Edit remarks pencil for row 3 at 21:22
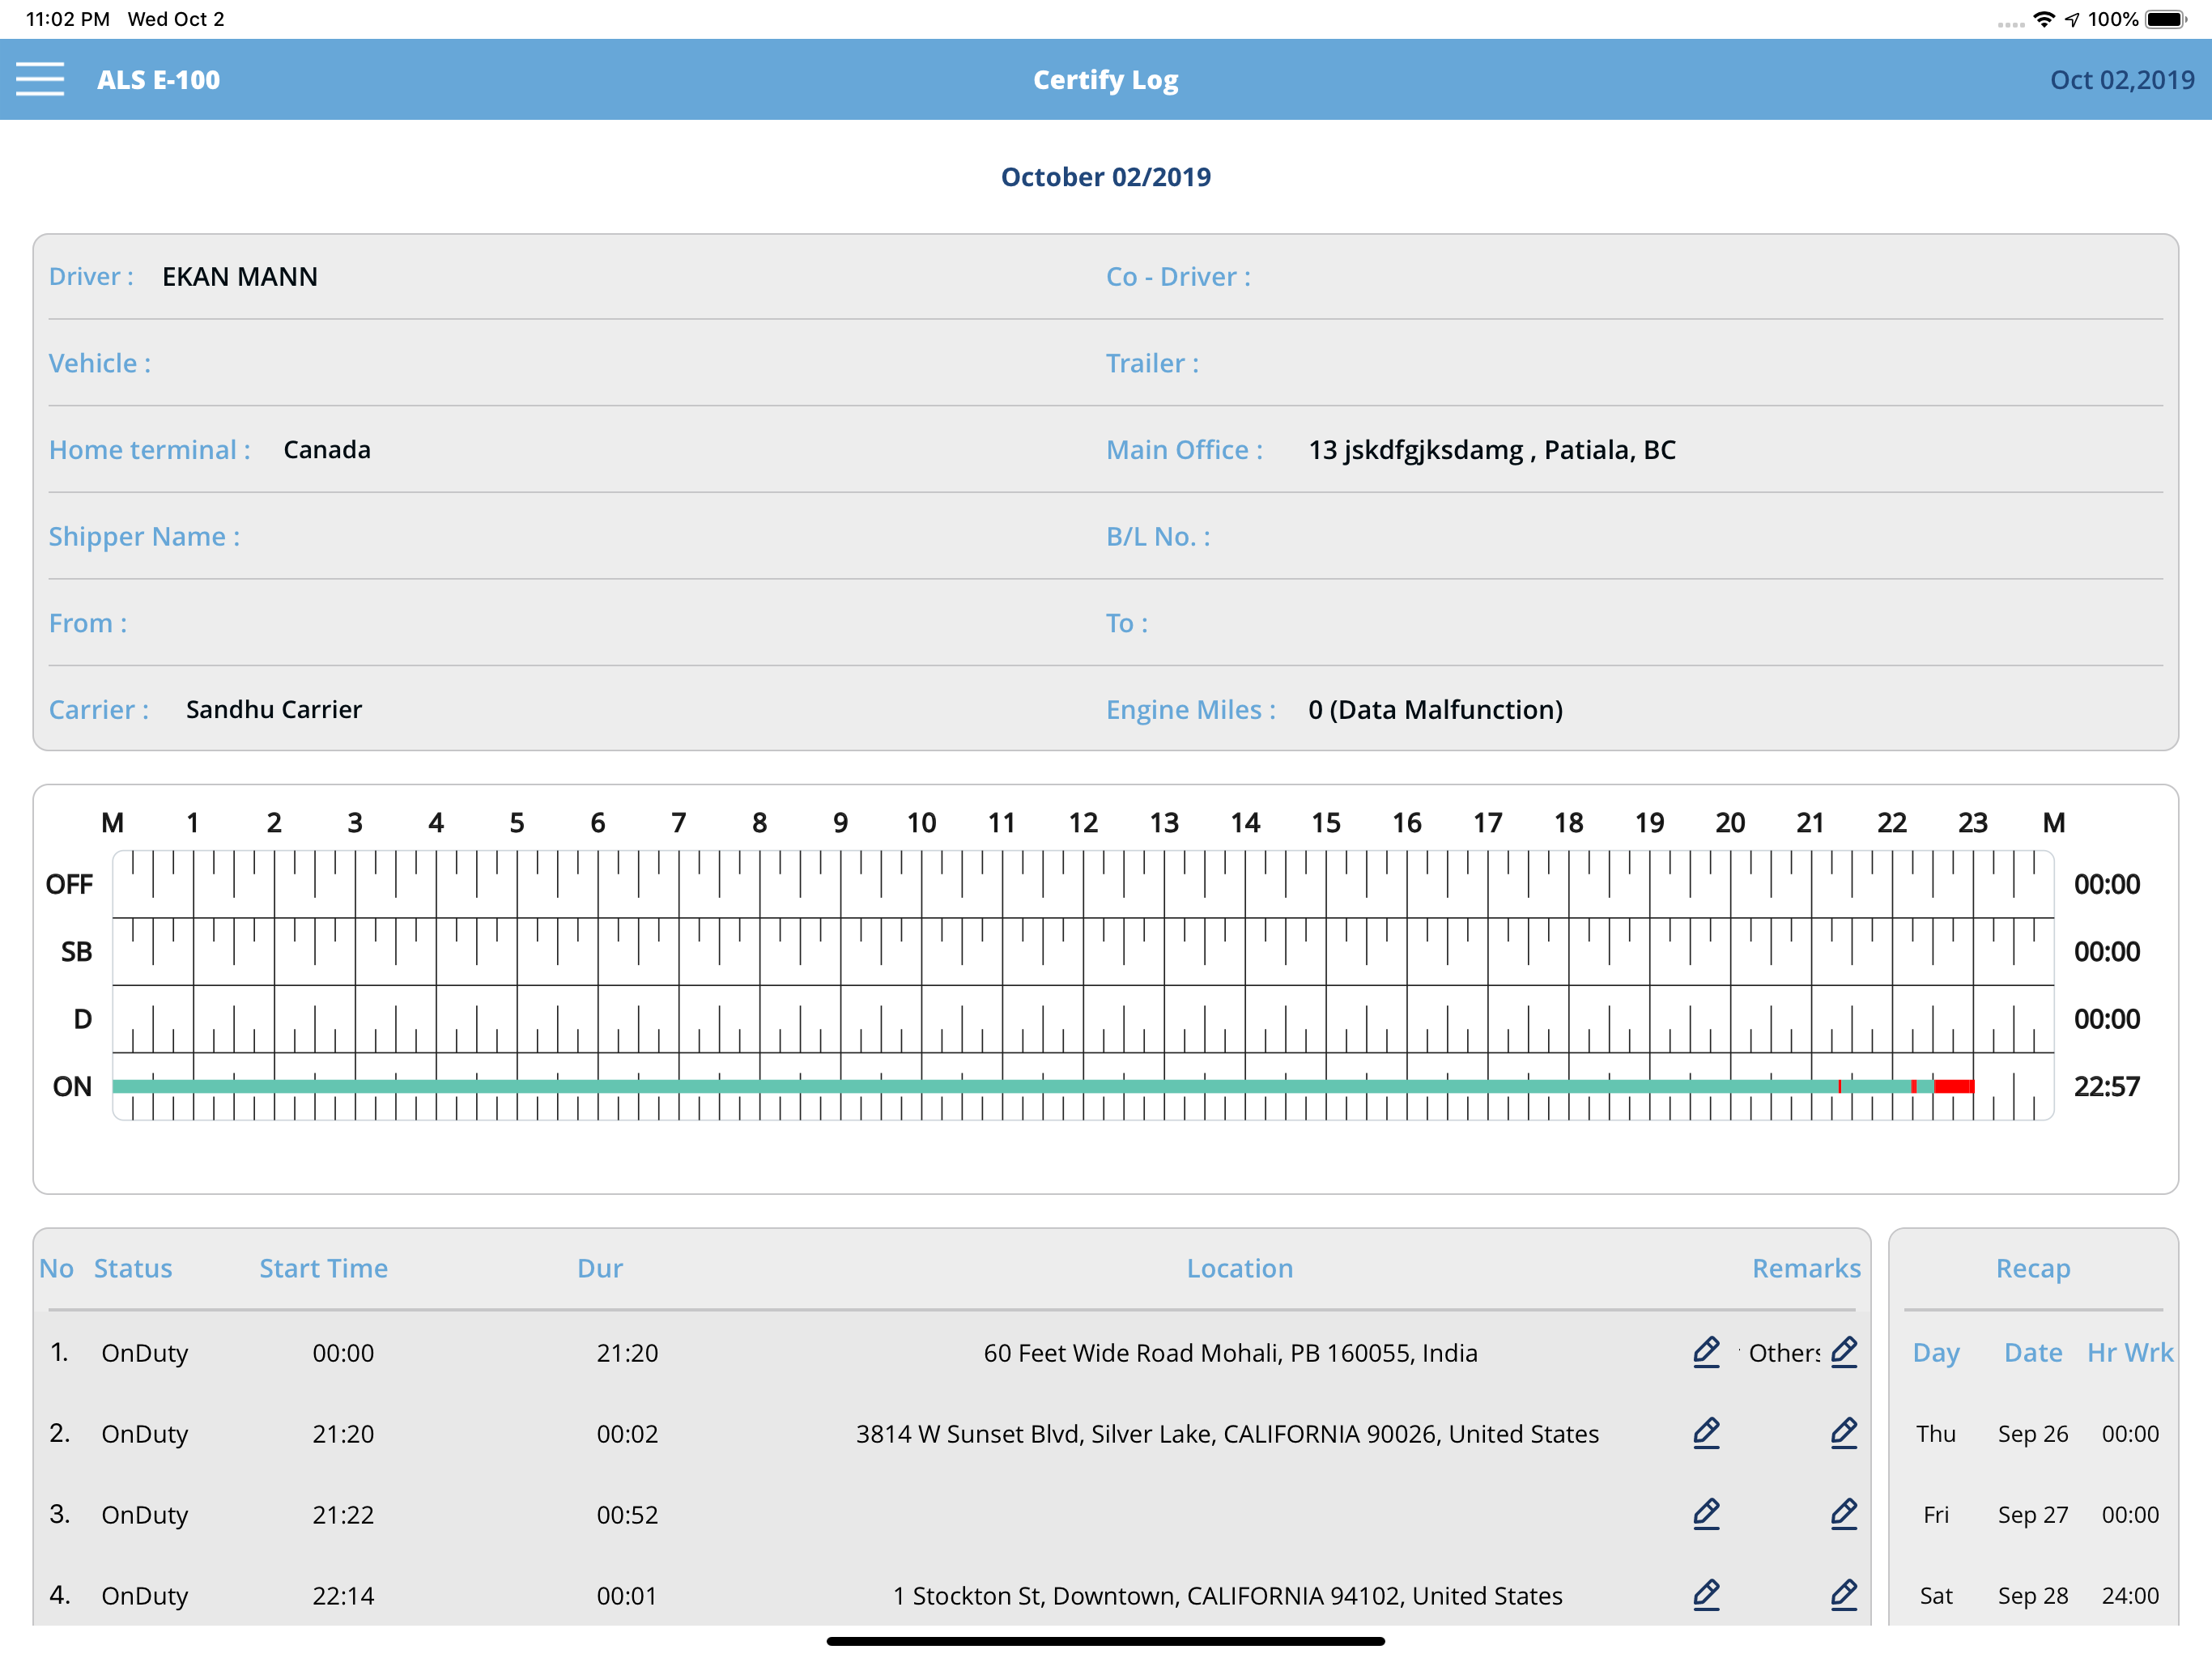 point(1844,1514)
